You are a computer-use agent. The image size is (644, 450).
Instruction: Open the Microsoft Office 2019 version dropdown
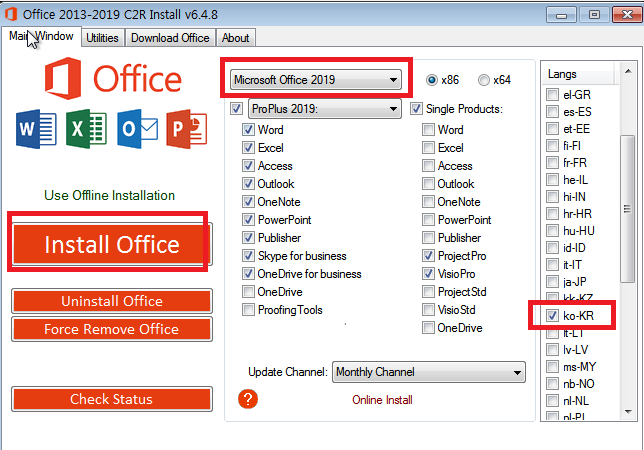315,79
